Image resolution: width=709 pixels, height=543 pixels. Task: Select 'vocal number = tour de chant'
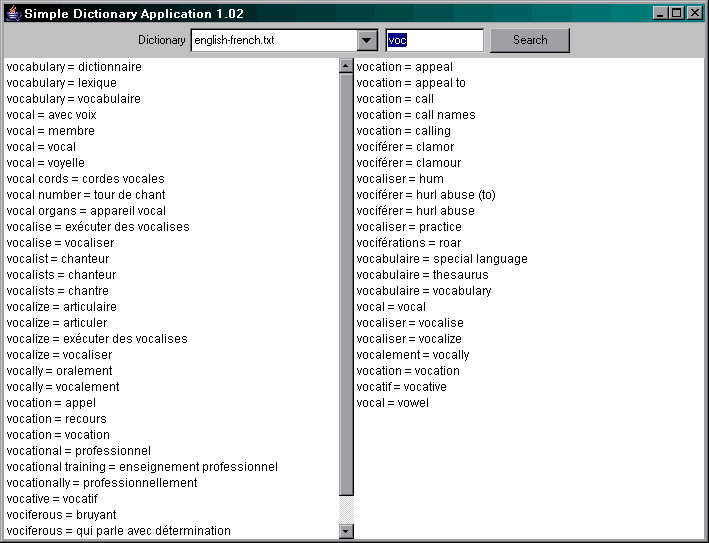(x=86, y=195)
